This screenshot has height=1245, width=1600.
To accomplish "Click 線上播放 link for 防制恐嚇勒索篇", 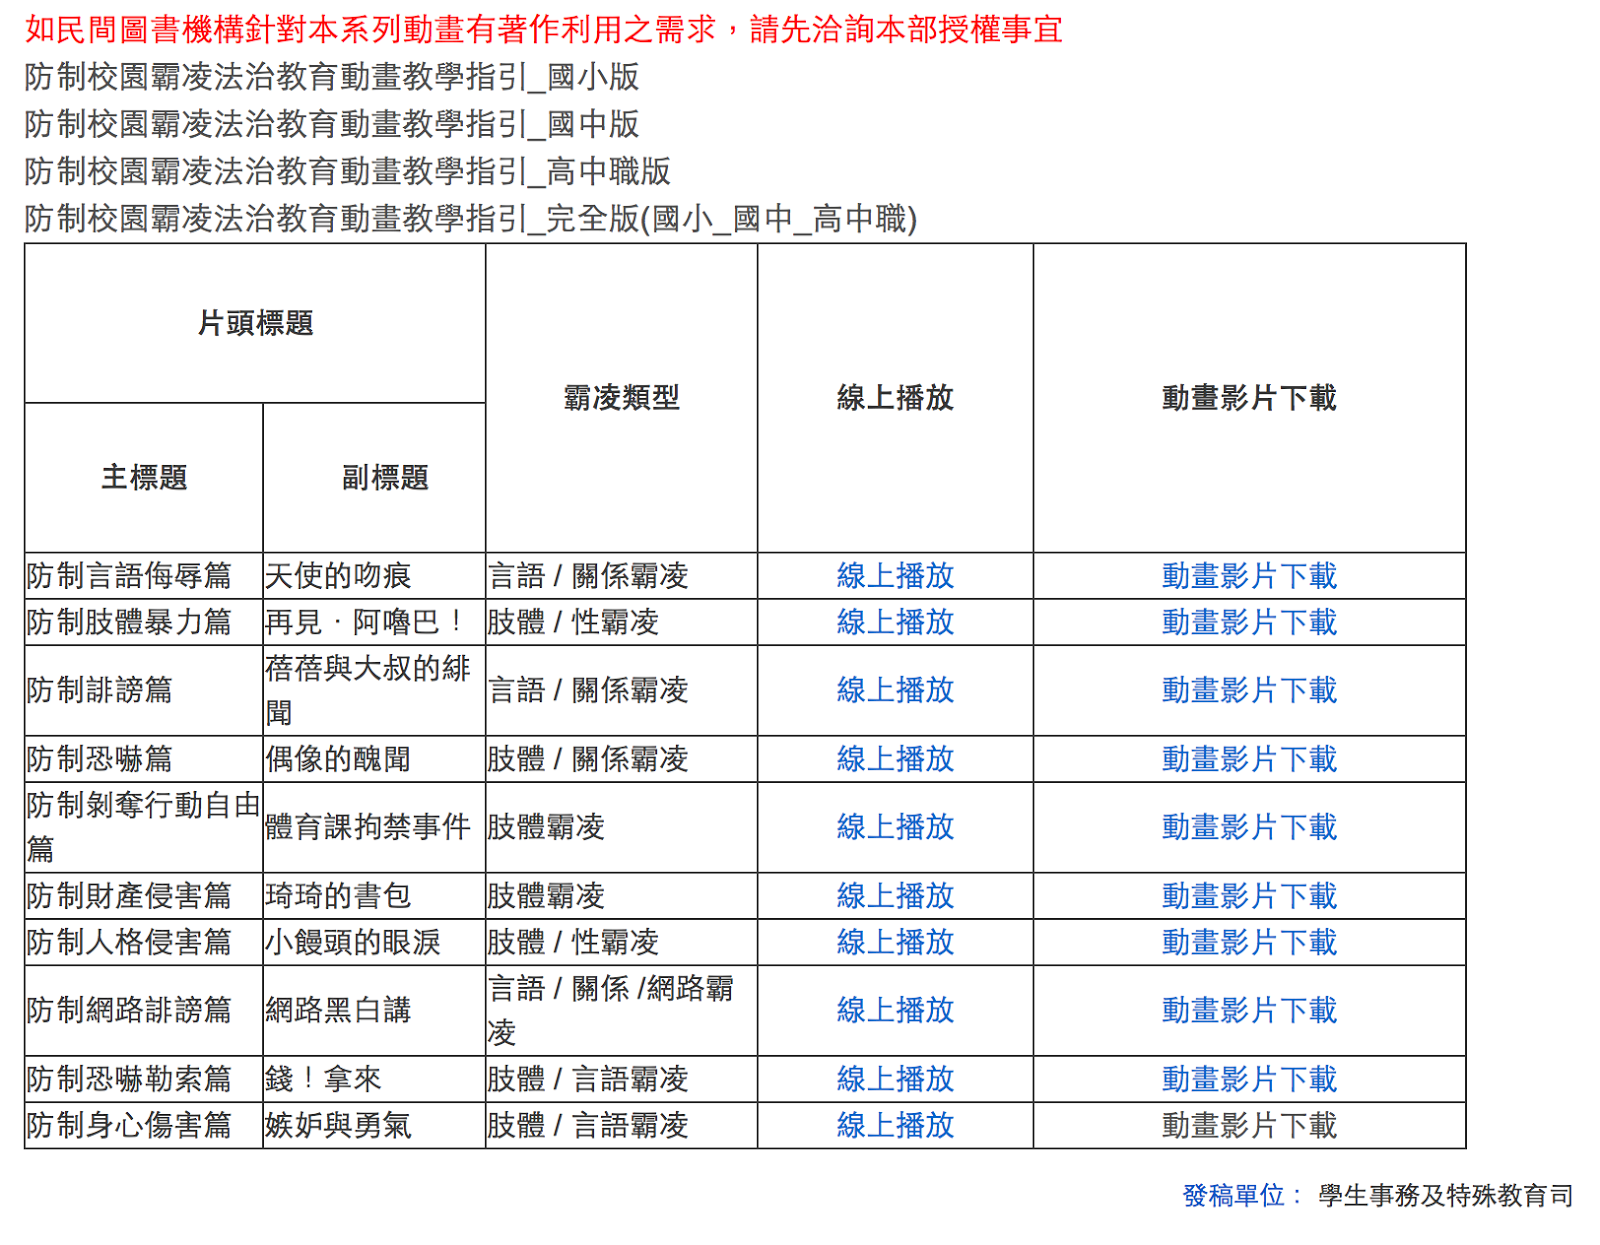I will click(895, 1079).
